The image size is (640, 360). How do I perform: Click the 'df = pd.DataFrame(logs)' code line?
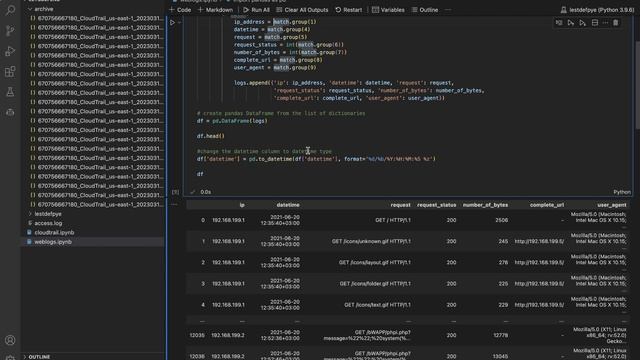pos(232,121)
